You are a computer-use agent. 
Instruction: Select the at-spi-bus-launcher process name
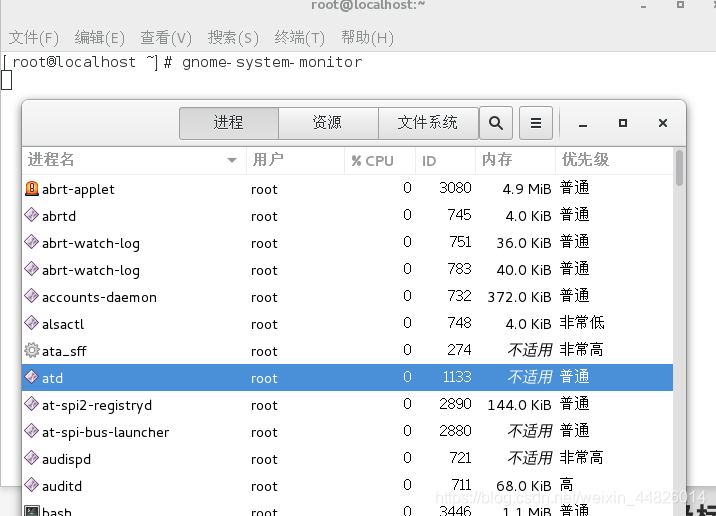coord(105,432)
